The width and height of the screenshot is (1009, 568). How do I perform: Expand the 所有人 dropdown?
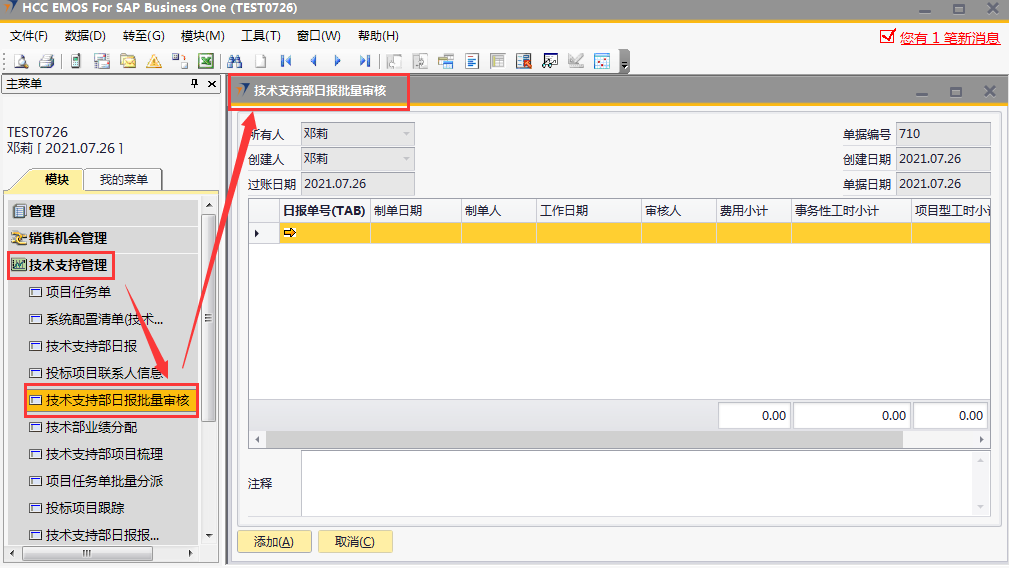pos(406,134)
